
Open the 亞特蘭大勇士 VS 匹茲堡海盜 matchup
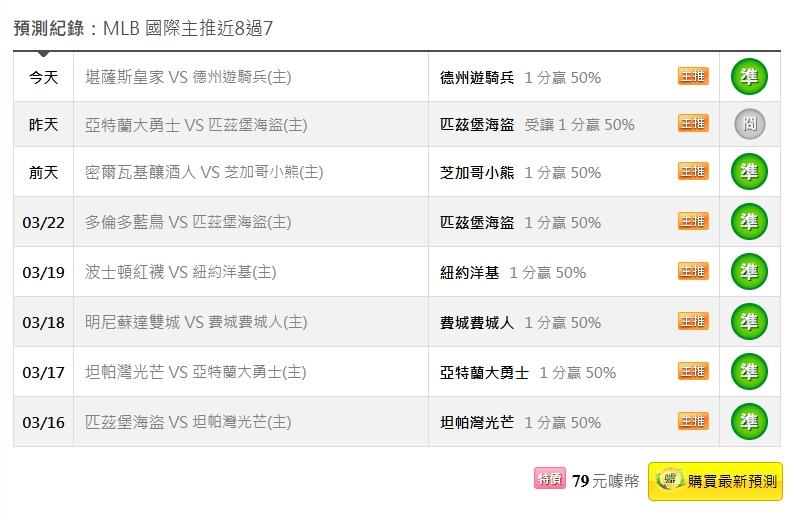[196, 125]
